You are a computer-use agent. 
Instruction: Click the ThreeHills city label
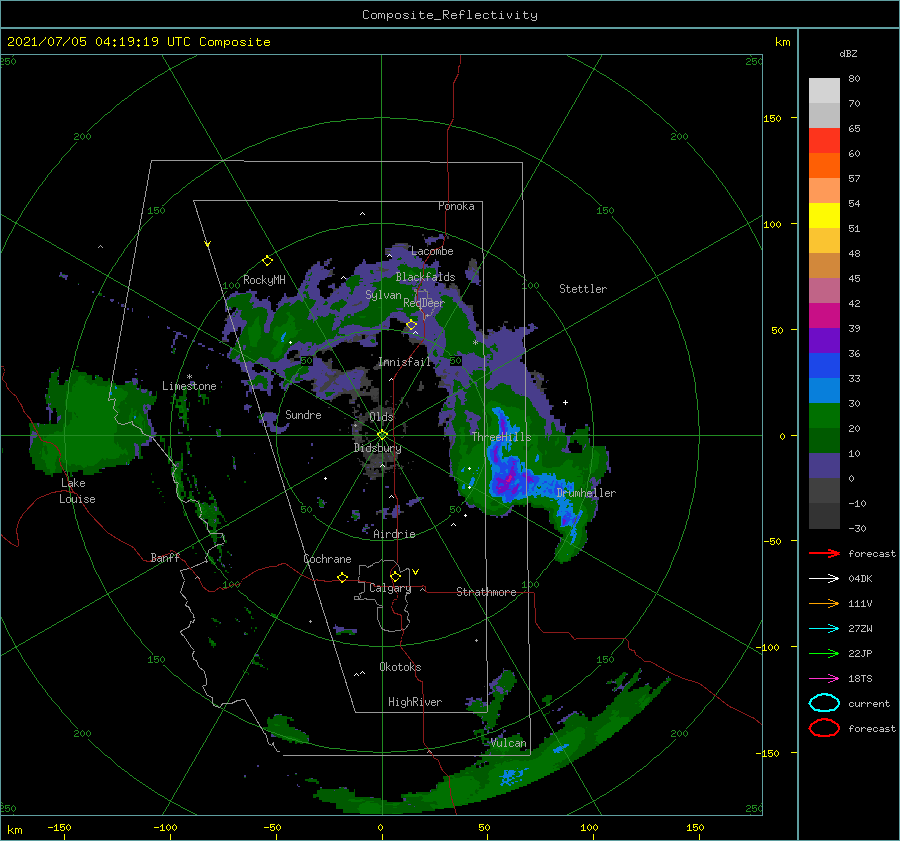[x=502, y=437]
